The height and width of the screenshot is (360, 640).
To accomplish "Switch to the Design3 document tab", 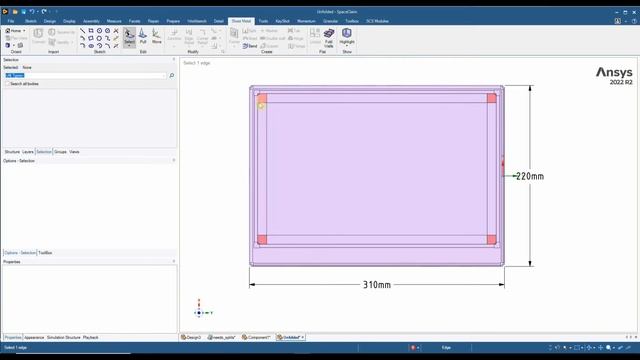I will tap(191, 338).
